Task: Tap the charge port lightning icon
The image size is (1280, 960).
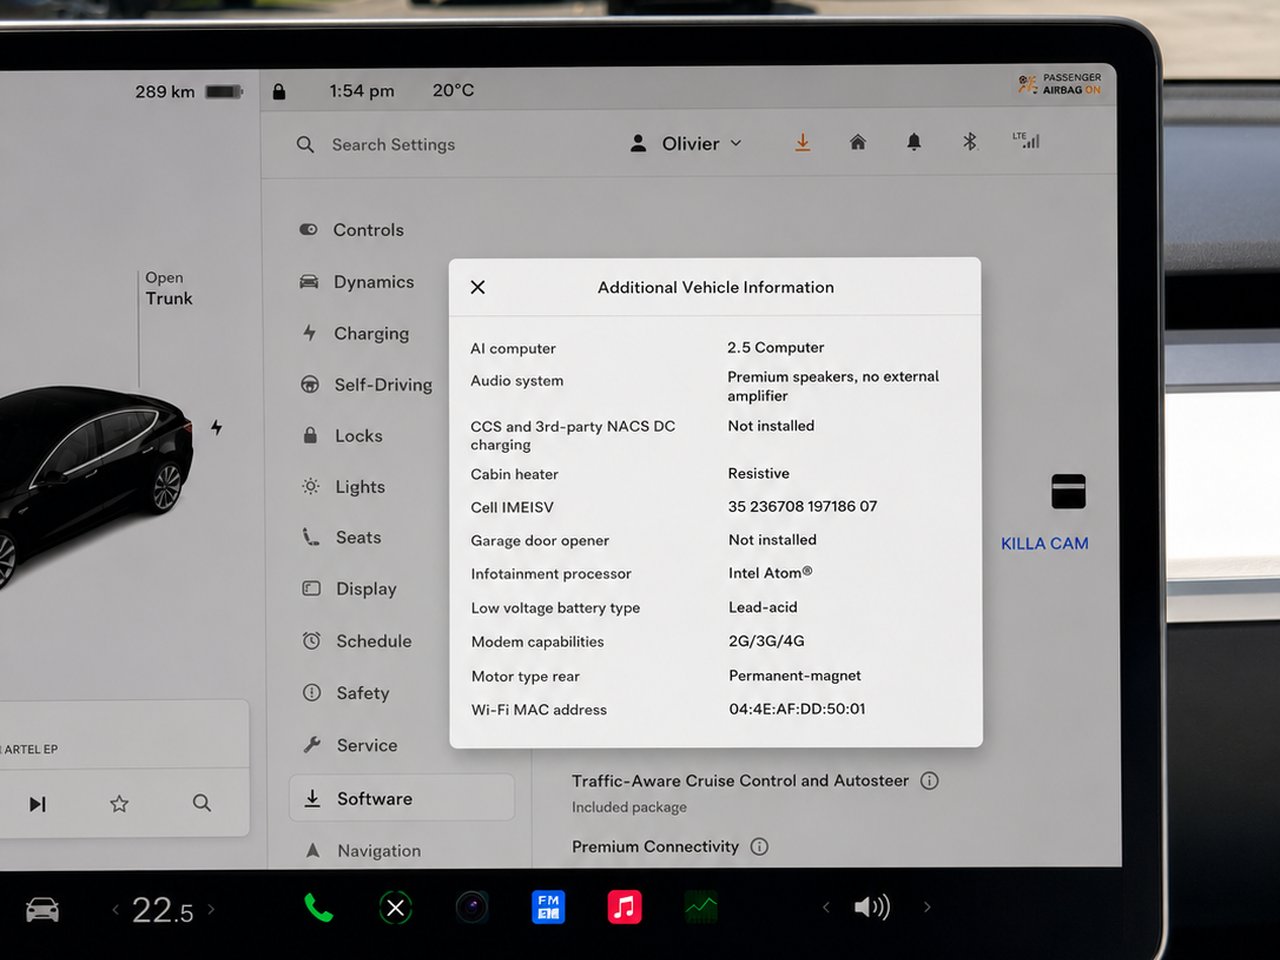Action: [x=216, y=428]
